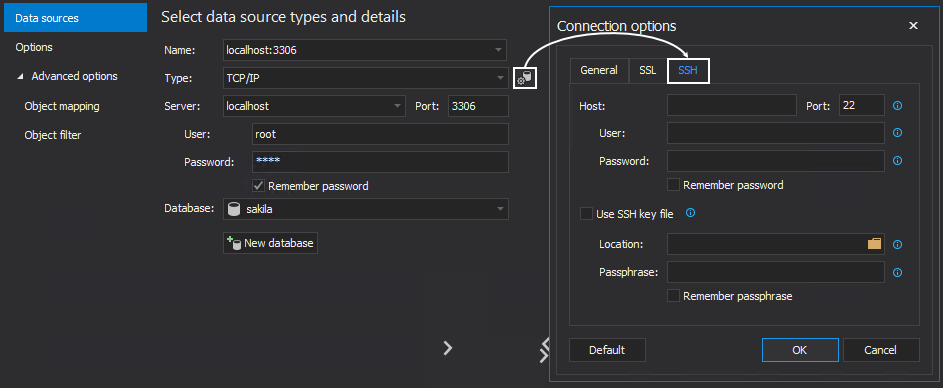Screen dimensions: 943x388
Task: Open Options in the sidebar
Action: click(34, 47)
